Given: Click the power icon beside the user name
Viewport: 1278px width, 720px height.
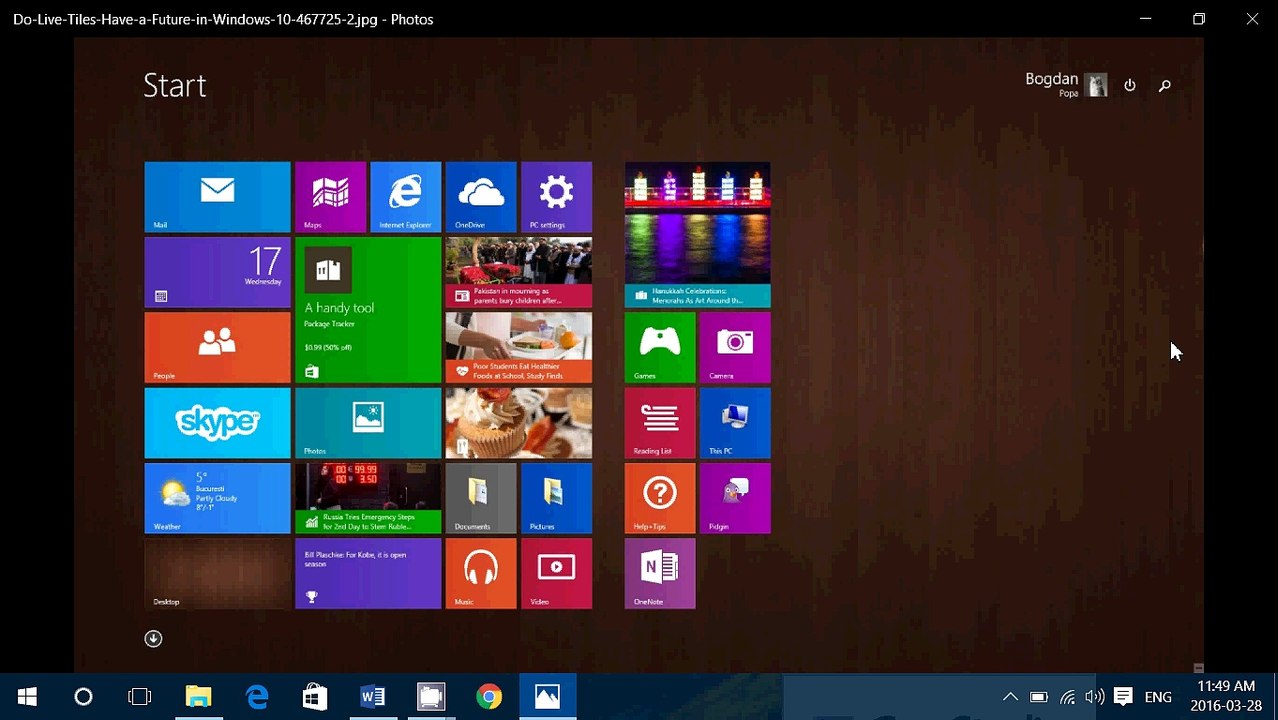Looking at the screenshot, I should 1130,86.
